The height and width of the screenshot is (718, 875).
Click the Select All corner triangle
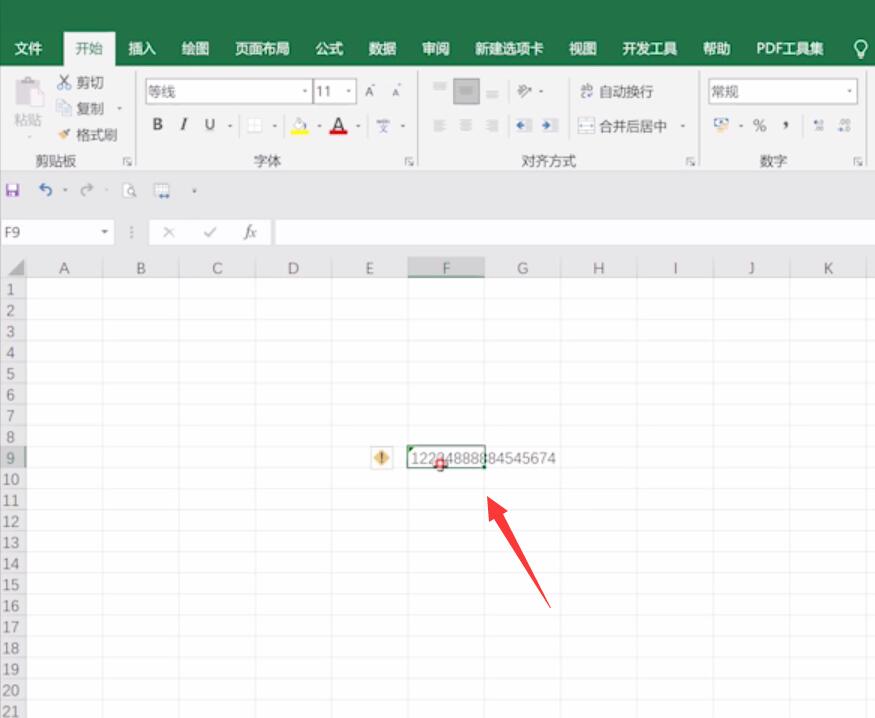(16, 268)
